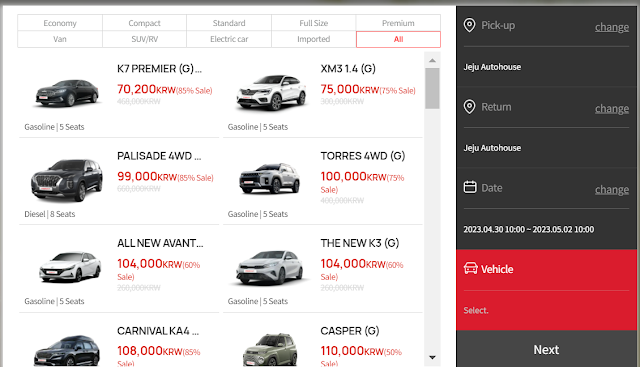Select the Imported category tab
640x367 pixels.
(313, 39)
